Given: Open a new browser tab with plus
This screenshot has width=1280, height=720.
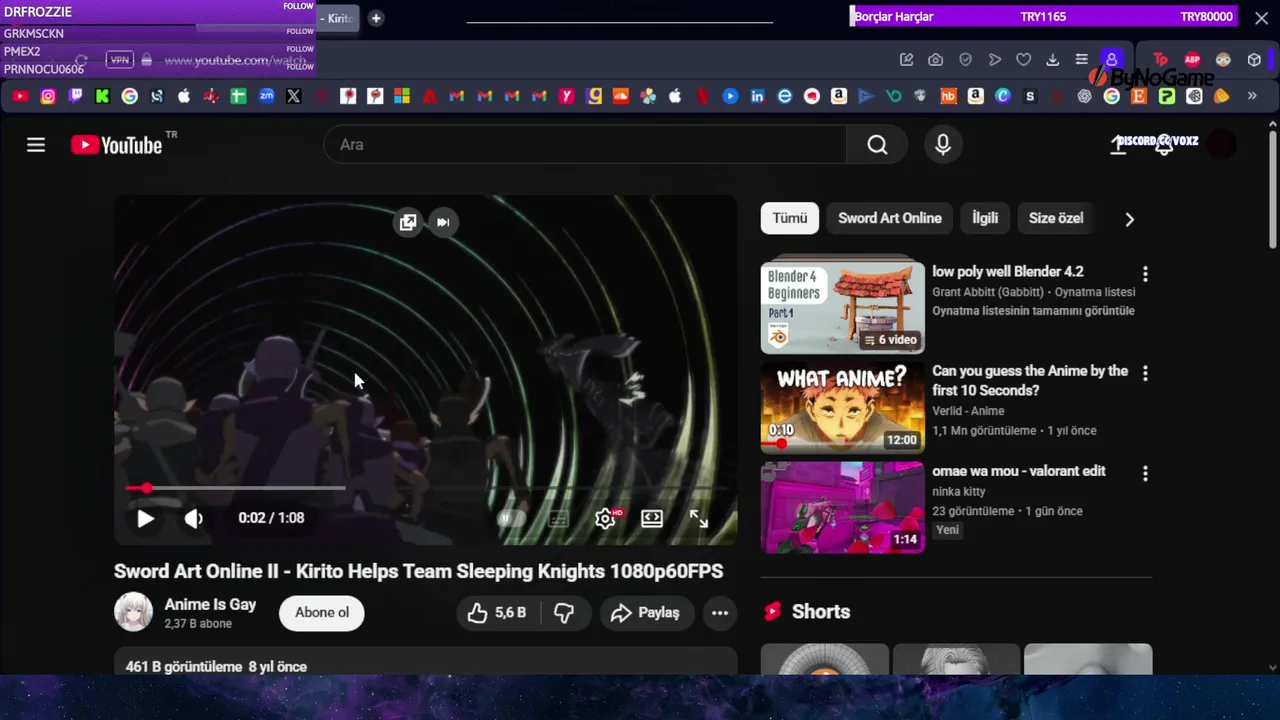Looking at the screenshot, I should click(x=376, y=18).
